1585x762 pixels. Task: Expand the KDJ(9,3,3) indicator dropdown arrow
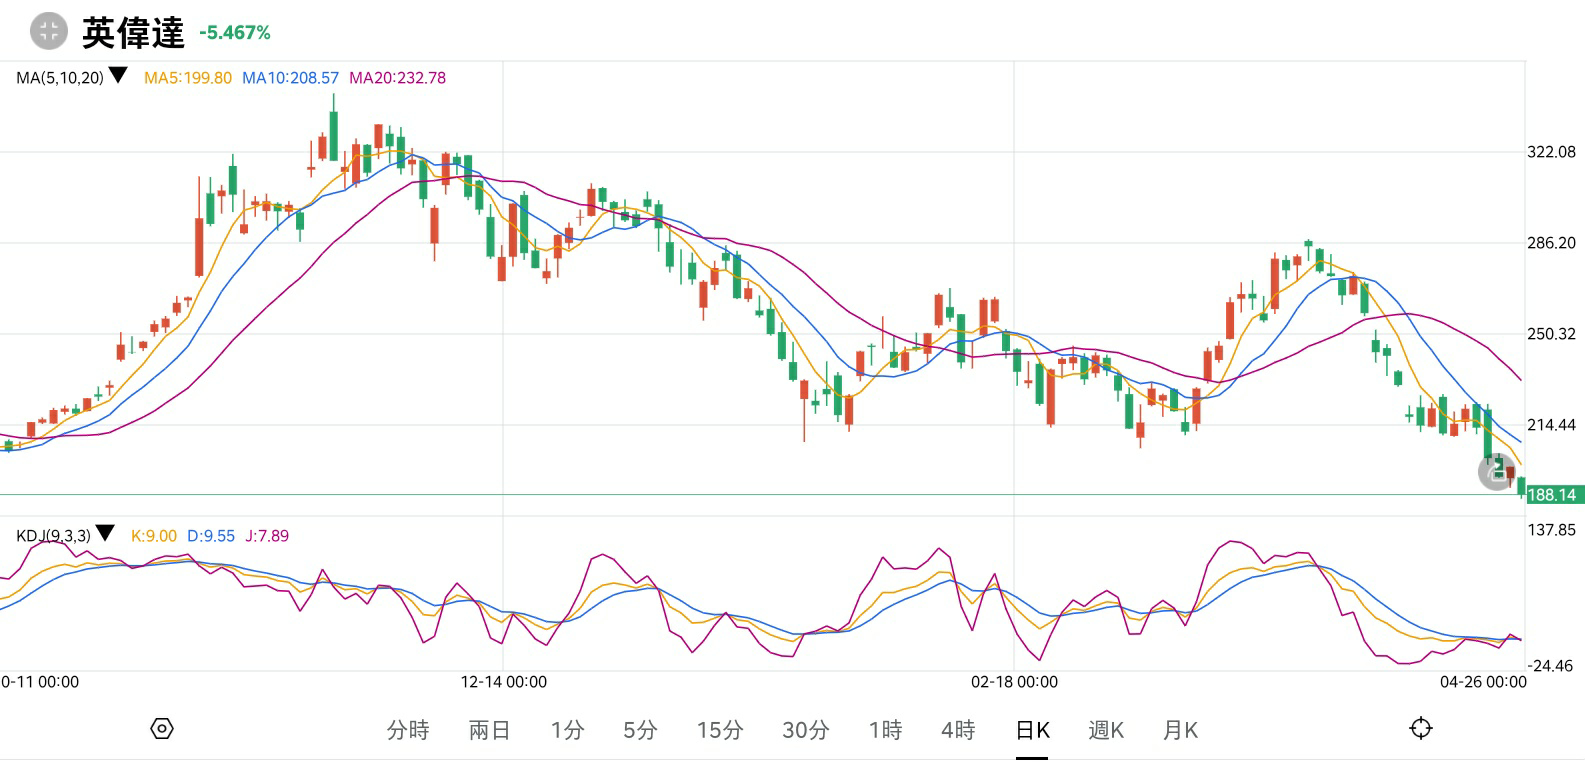tap(105, 535)
